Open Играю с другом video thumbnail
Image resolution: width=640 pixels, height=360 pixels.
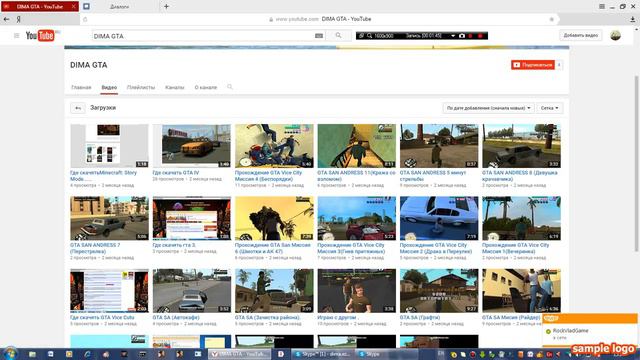357,291
